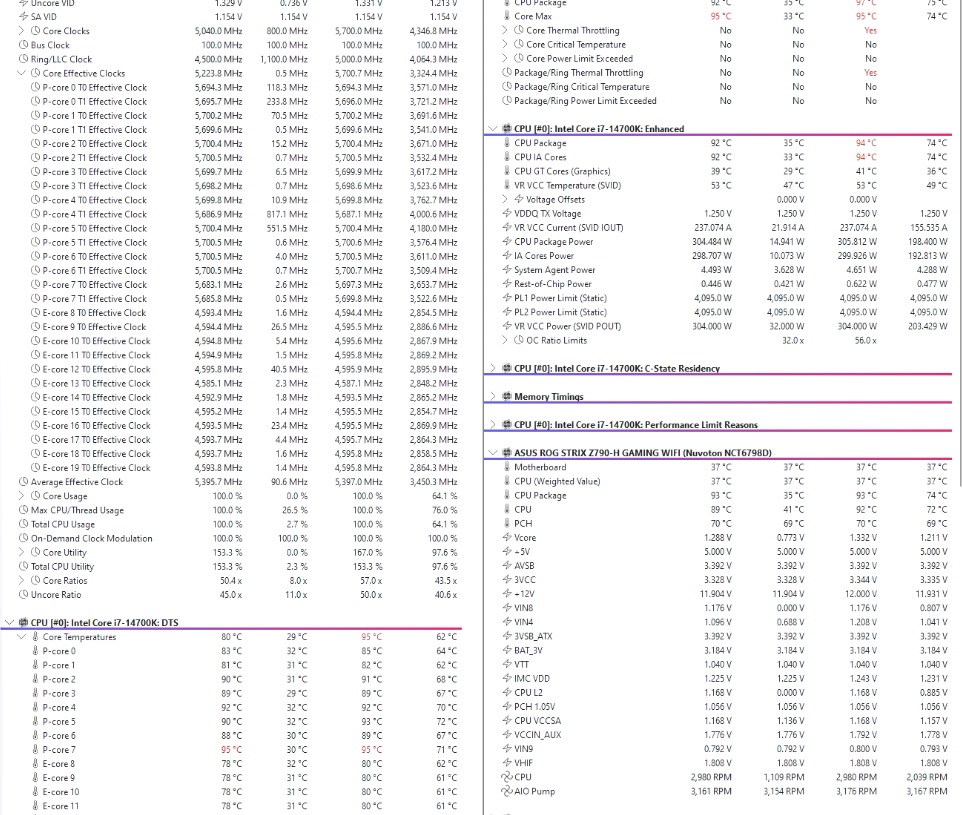The height and width of the screenshot is (815, 963).
Task: Click the clock icon beside Max CPU/Thread Usage
Action: tap(24, 510)
